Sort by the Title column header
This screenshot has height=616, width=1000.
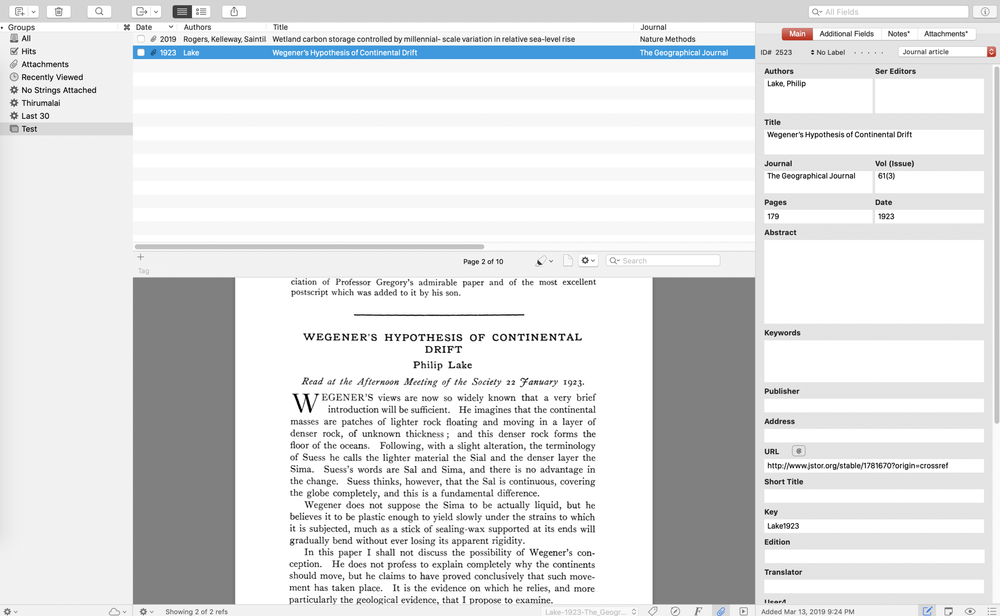(x=451, y=27)
